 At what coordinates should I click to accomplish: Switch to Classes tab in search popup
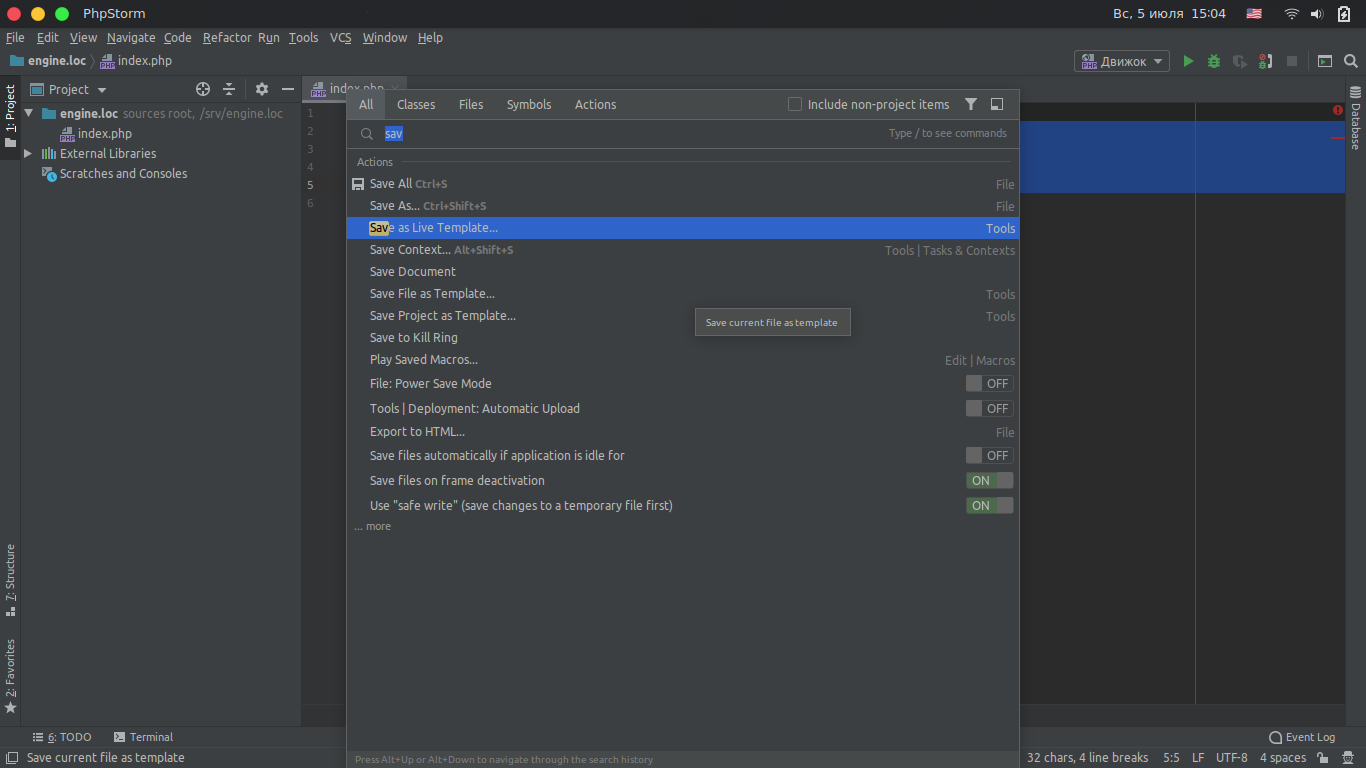(416, 104)
